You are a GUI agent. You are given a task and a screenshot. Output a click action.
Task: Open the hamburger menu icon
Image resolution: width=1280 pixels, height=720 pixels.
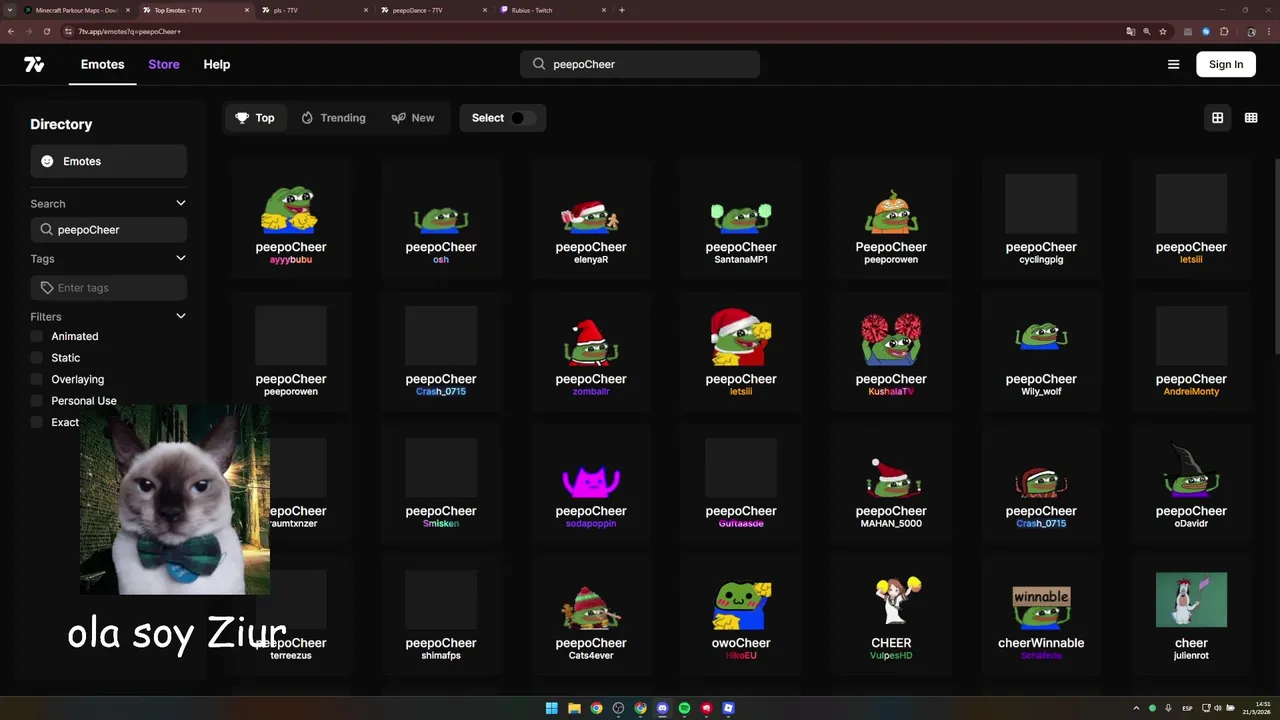1174,64
